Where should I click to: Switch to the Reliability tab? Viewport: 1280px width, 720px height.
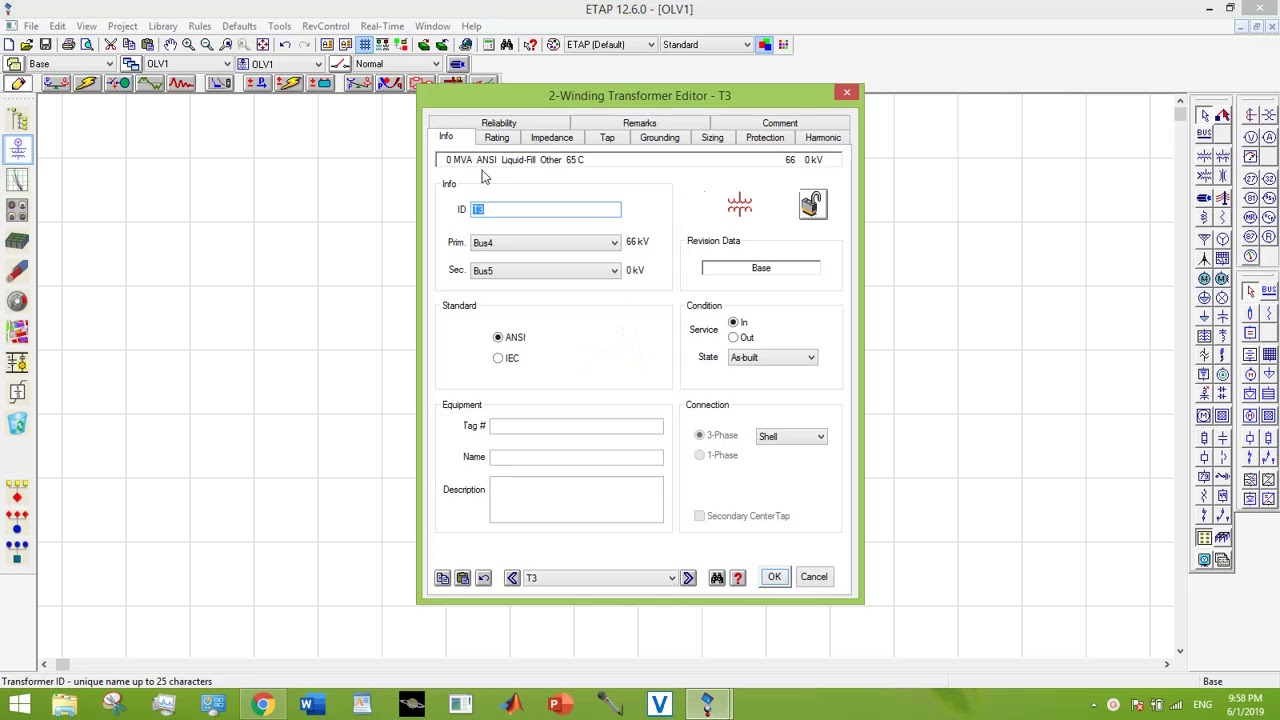tap(499, 123)
